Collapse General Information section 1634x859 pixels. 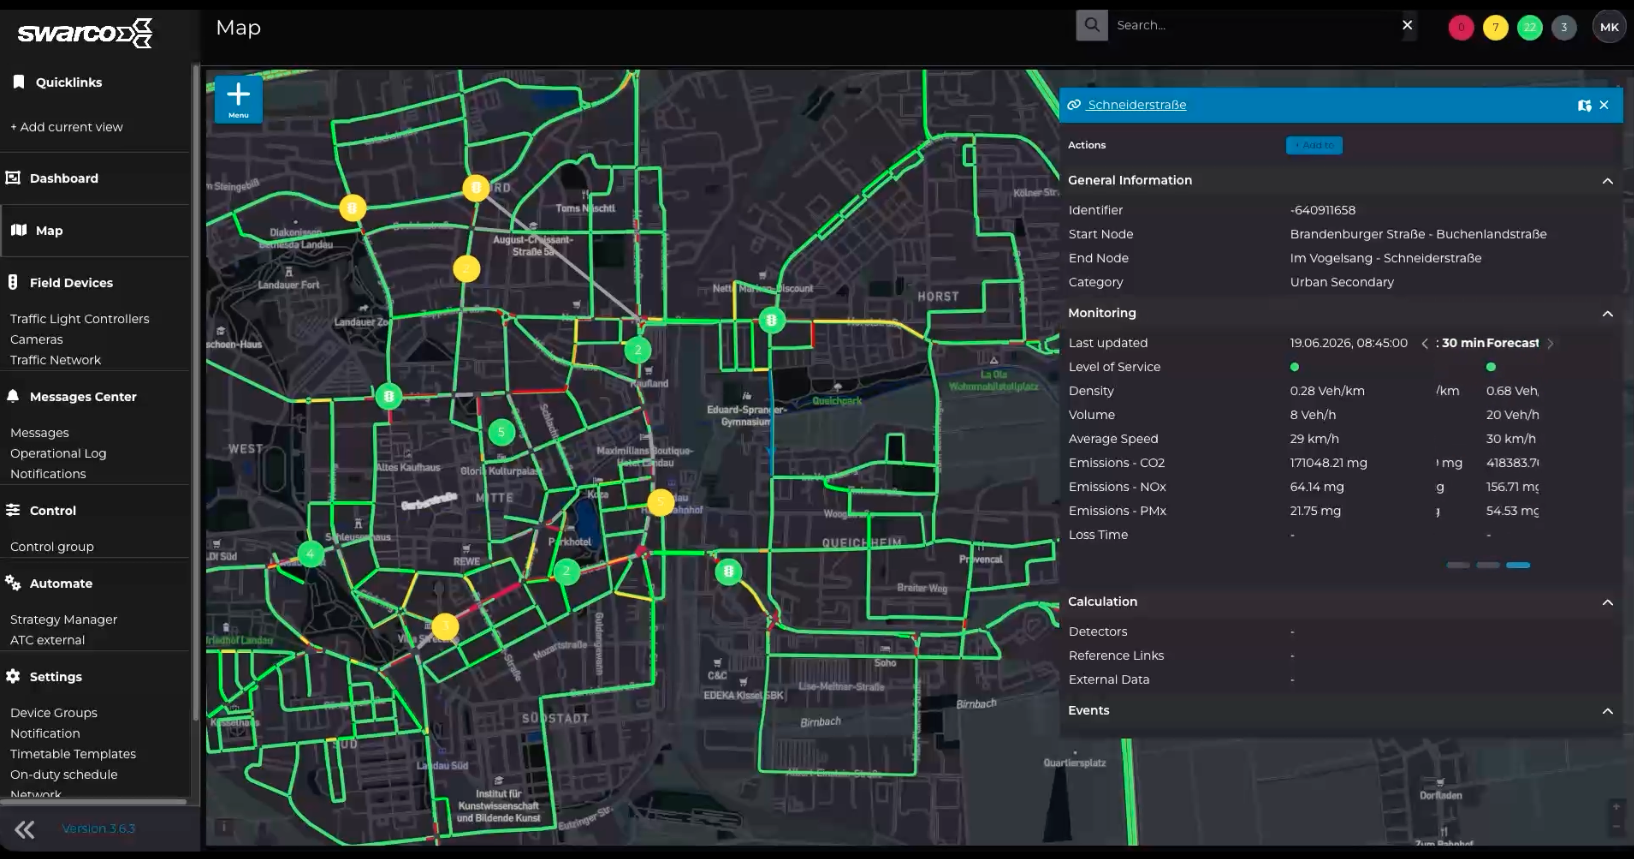(x=1607, y=181)
